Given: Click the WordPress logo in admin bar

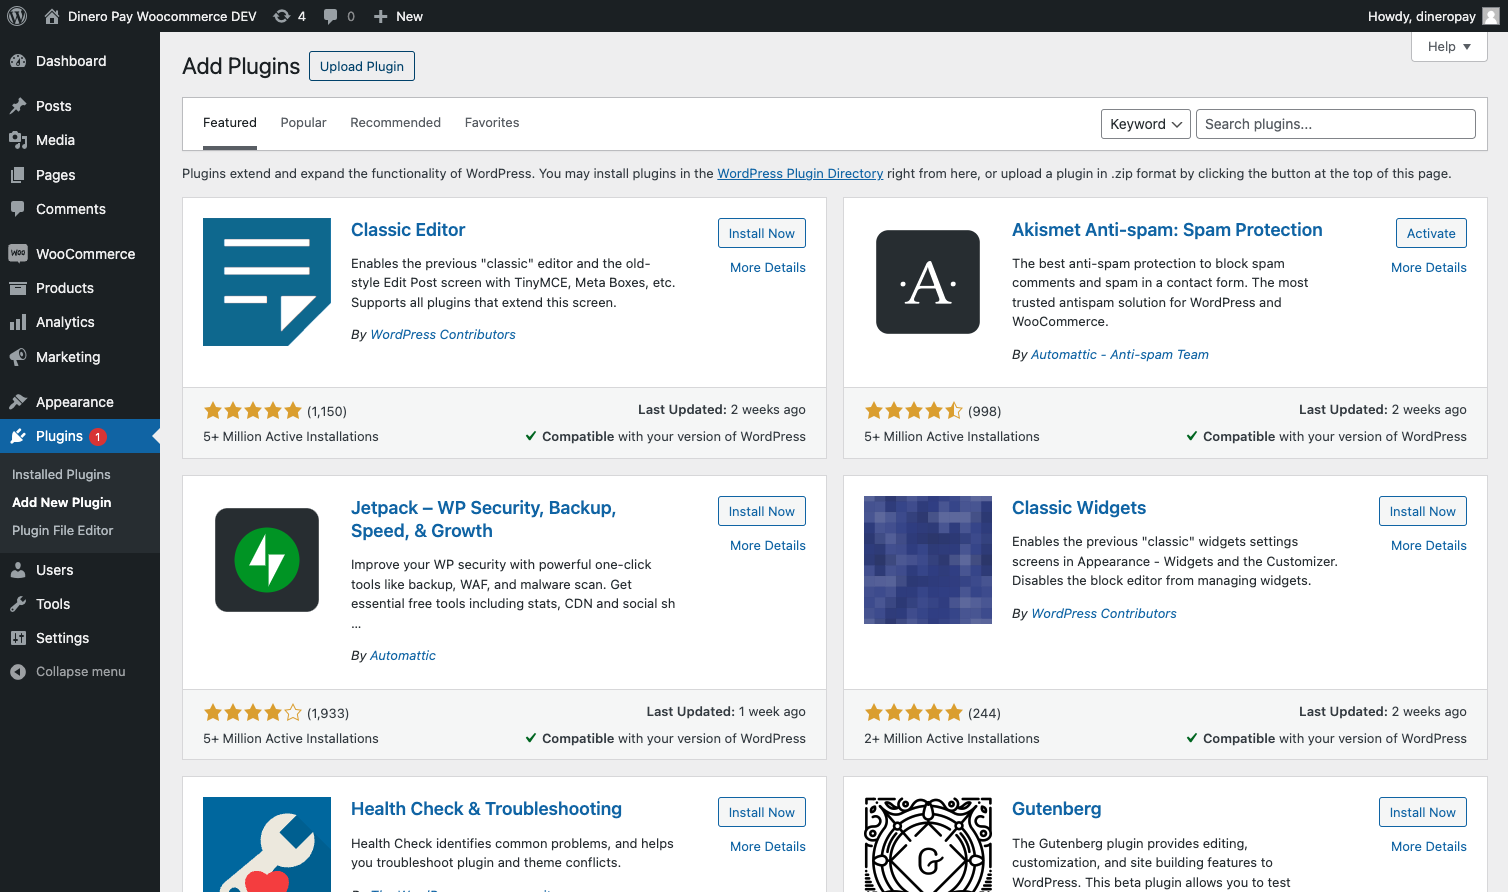Looking at the screenshot, I should pos(17,16).
